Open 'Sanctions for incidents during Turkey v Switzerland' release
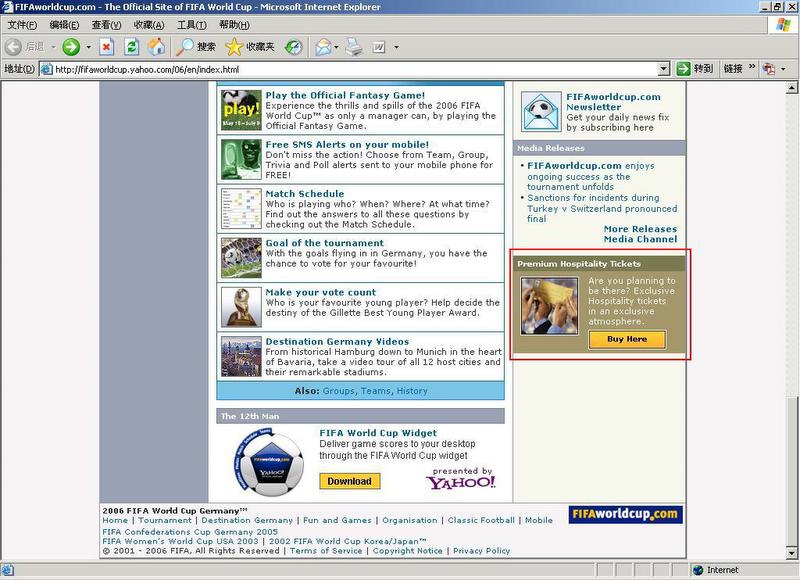800x580 pixels. tap(602, 208)
